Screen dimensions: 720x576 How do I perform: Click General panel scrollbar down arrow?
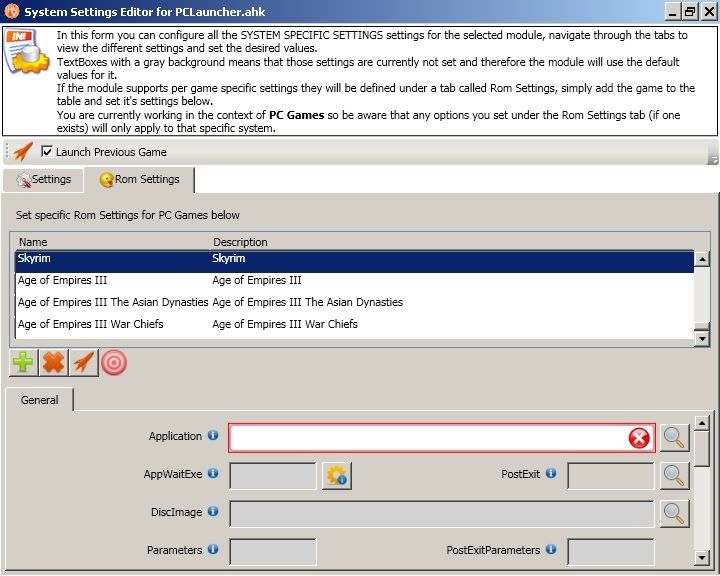pos(702,558)
